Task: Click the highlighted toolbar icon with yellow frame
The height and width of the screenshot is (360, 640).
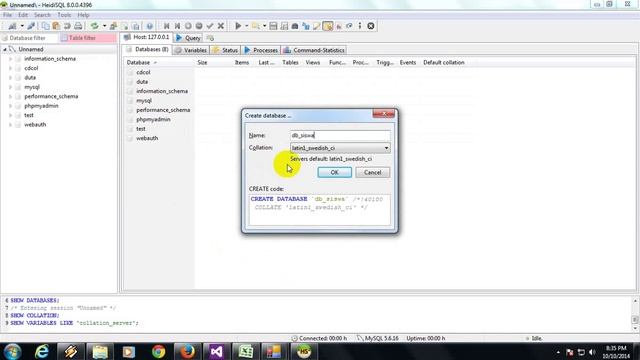Action: pos(327,26)
